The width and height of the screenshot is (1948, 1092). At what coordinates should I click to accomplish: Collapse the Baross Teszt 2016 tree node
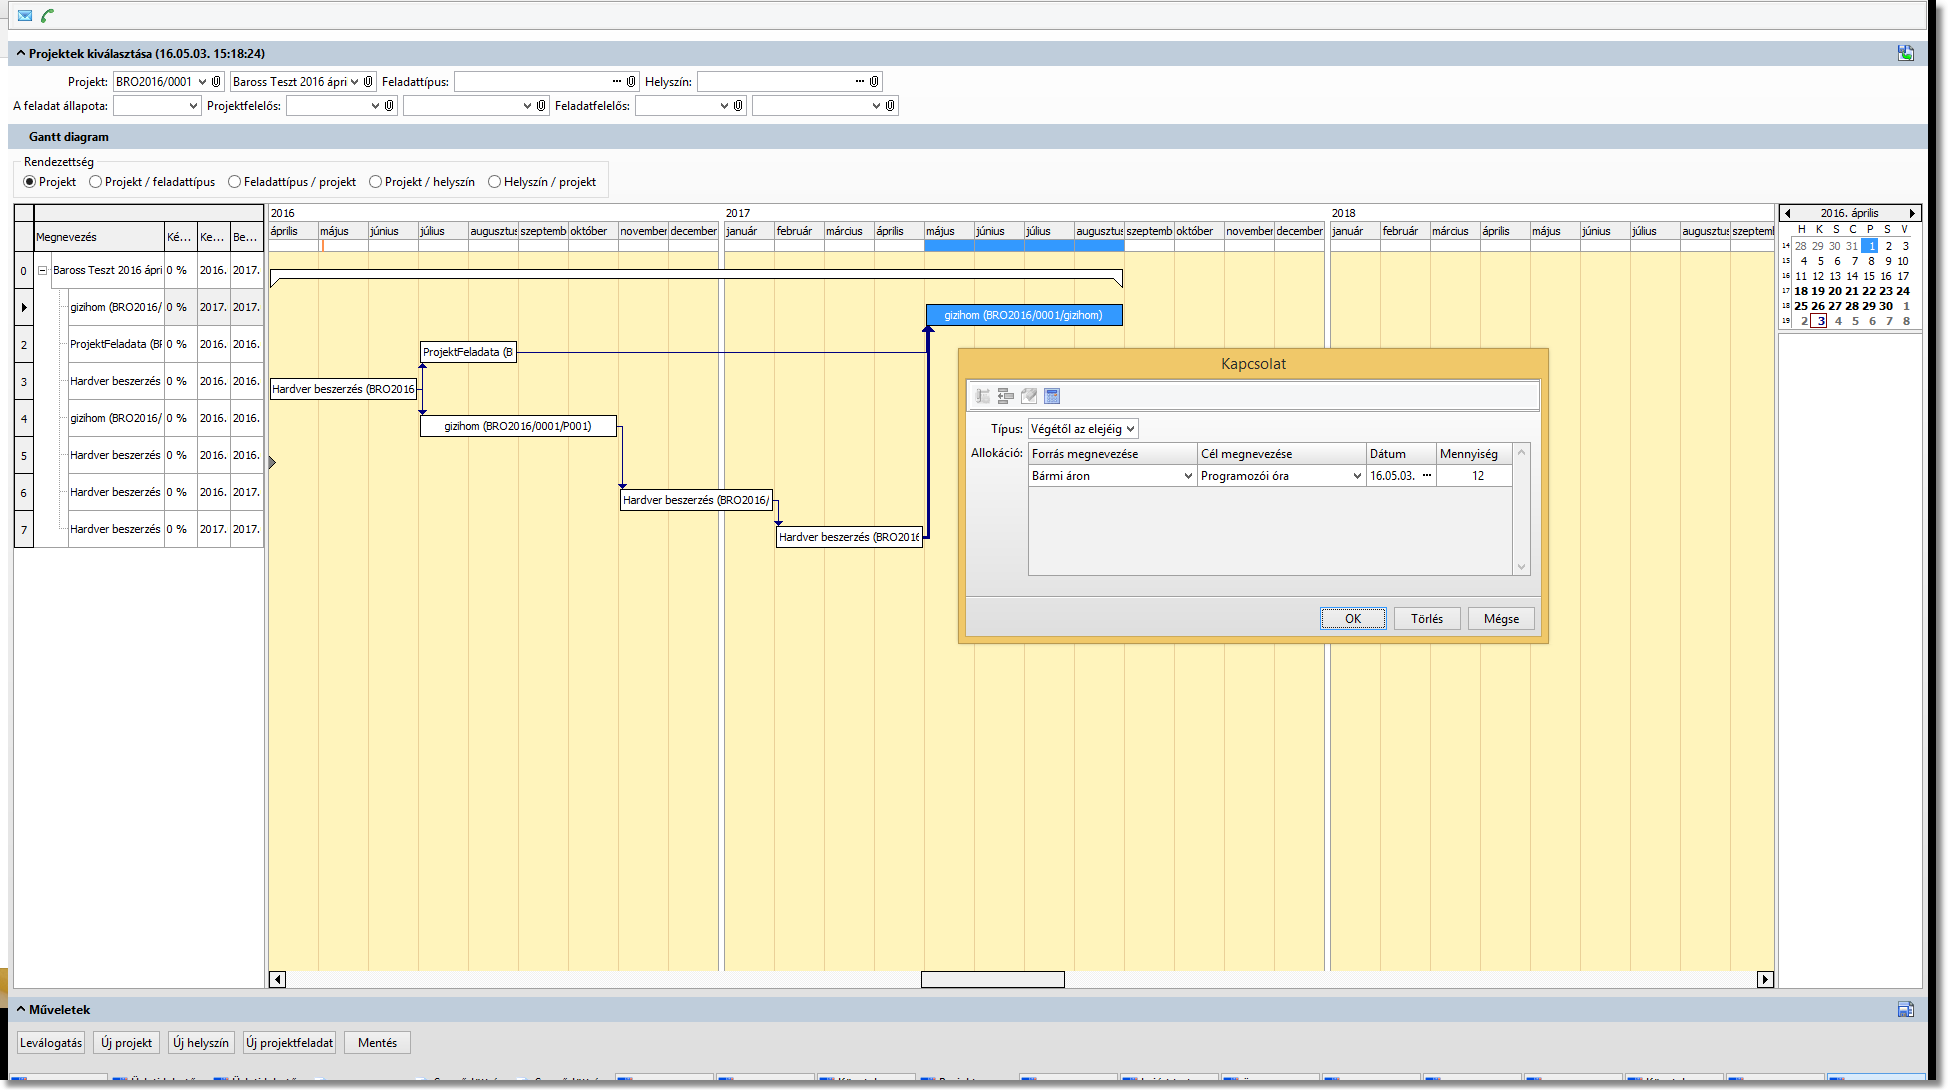pos(43,270)
